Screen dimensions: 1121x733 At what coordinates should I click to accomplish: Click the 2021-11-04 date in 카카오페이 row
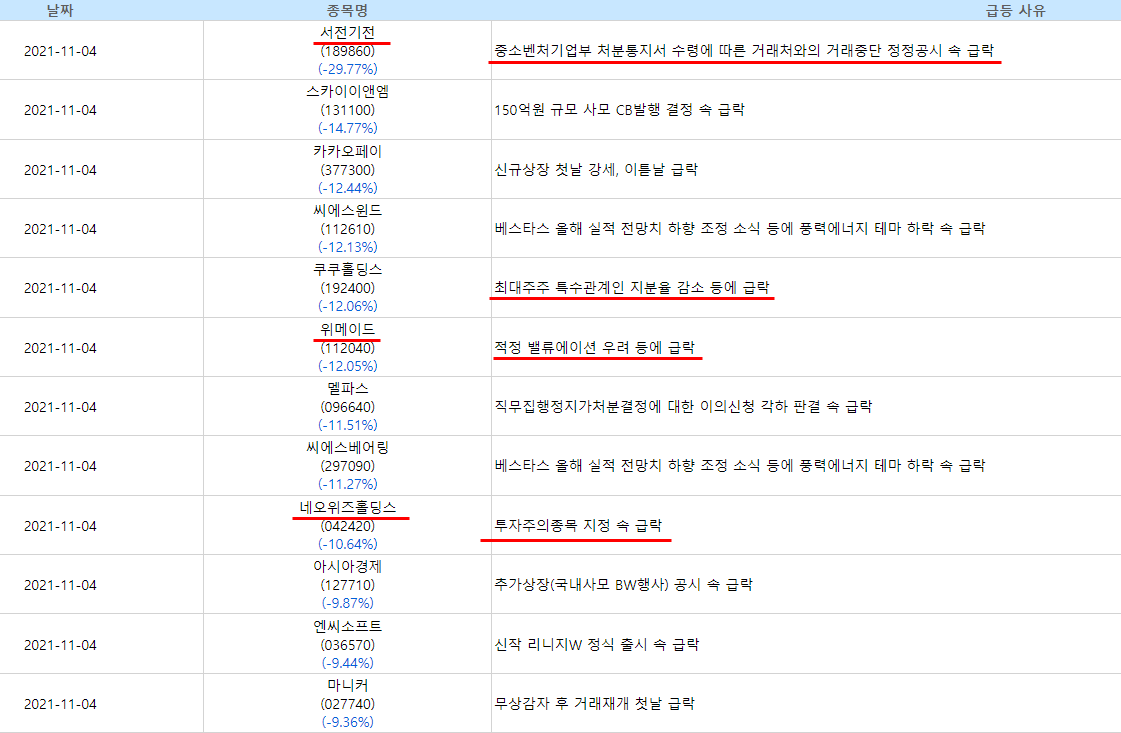coord(60,170)
